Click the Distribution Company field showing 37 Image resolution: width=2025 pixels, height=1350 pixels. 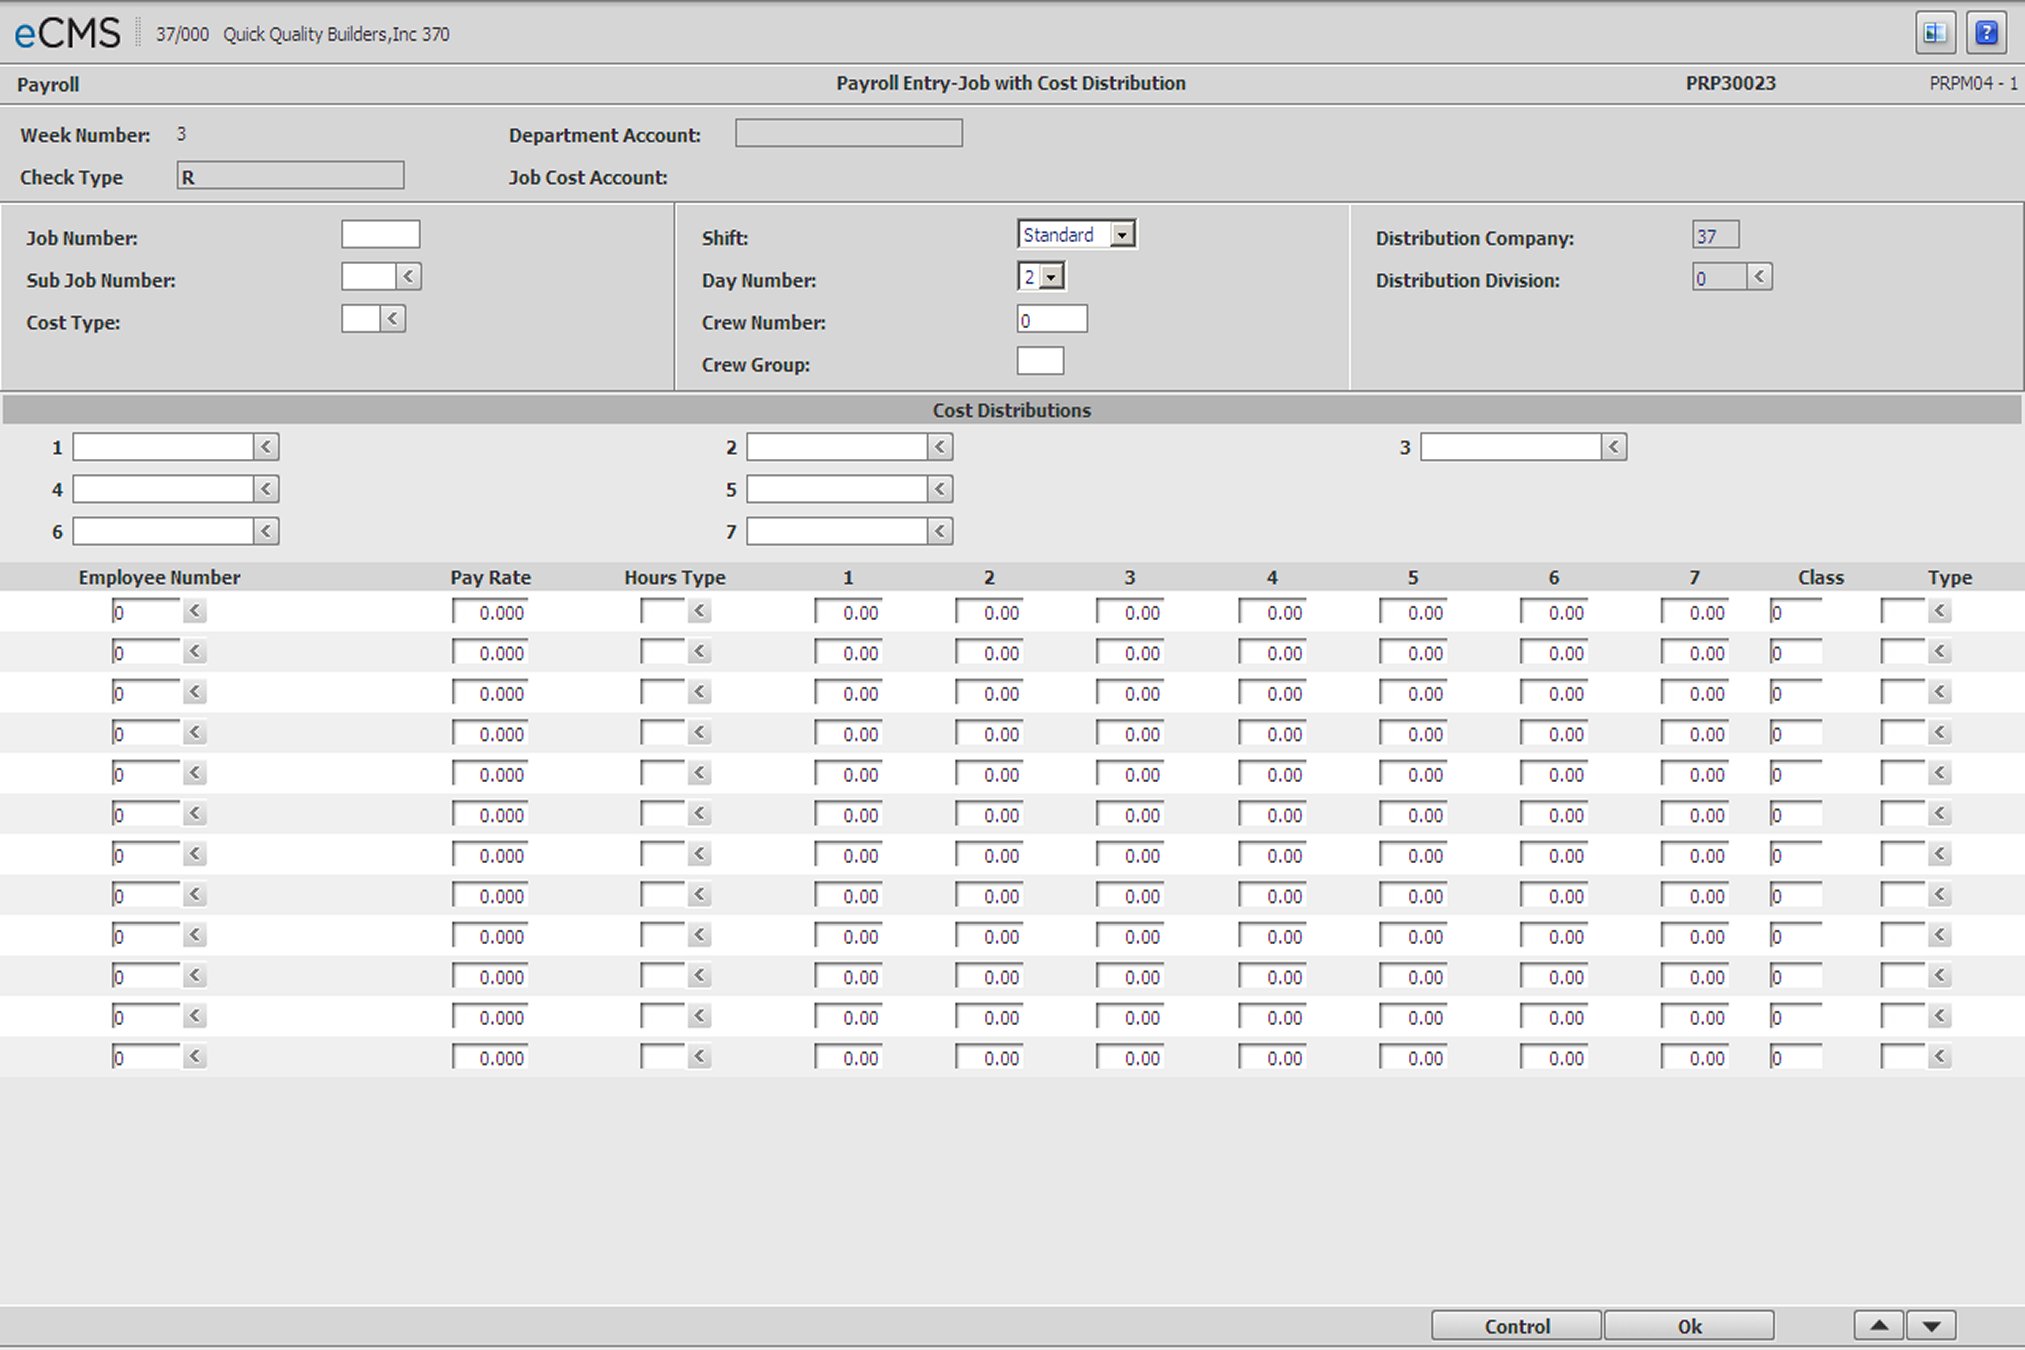tap(1716, 235)
